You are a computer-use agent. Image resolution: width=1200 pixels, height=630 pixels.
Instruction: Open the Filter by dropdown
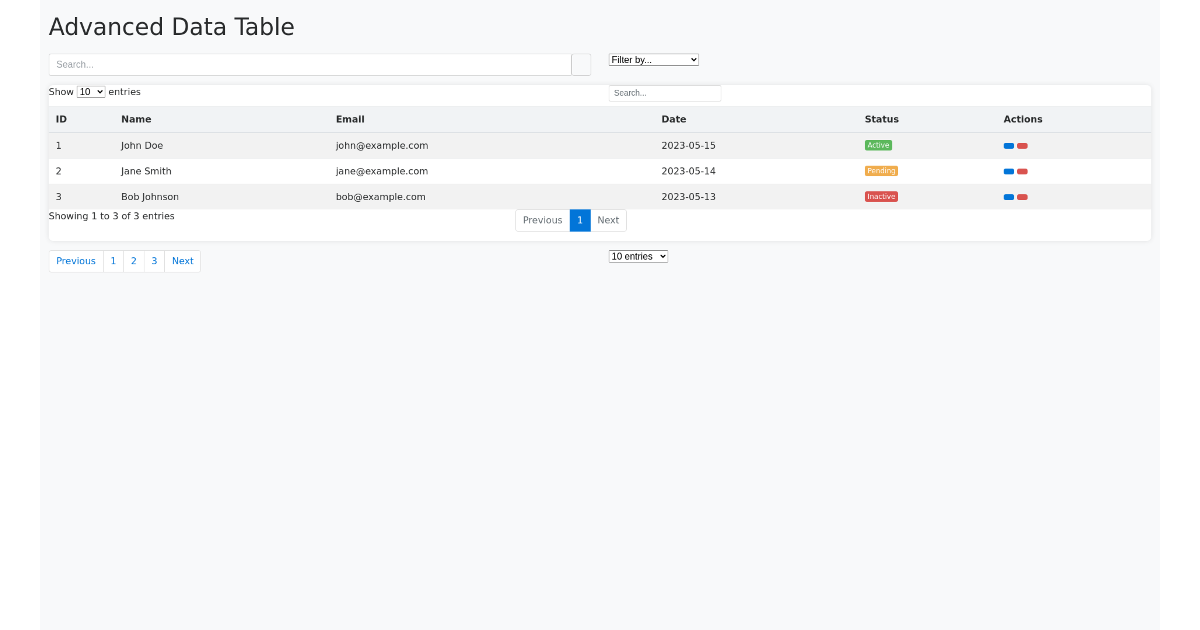tap(653, 59)
